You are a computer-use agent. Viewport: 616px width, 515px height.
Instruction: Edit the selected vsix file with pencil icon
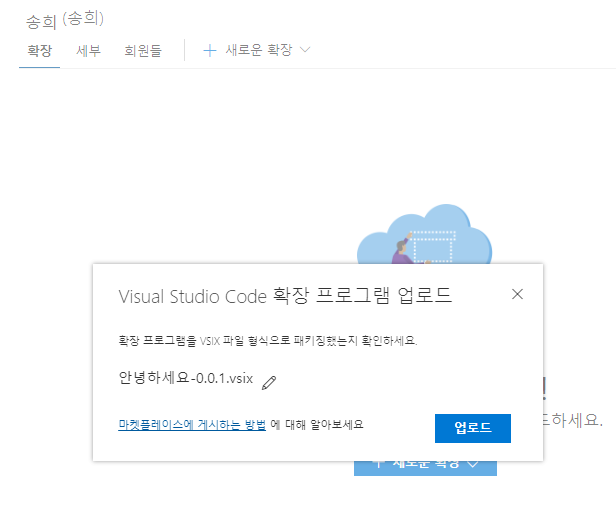269,383
